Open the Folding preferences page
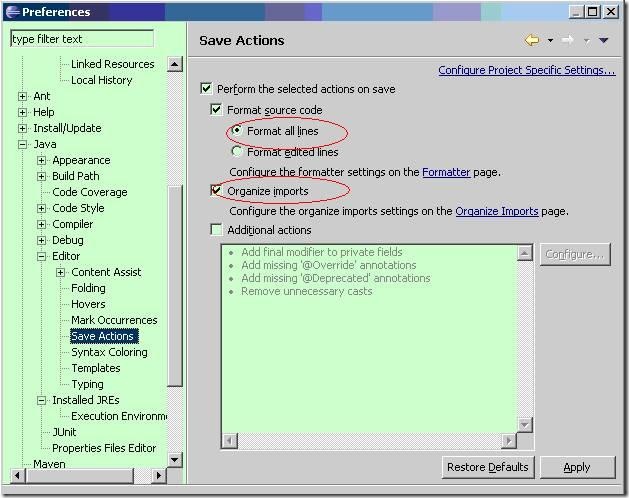 [x=88, y=288]
